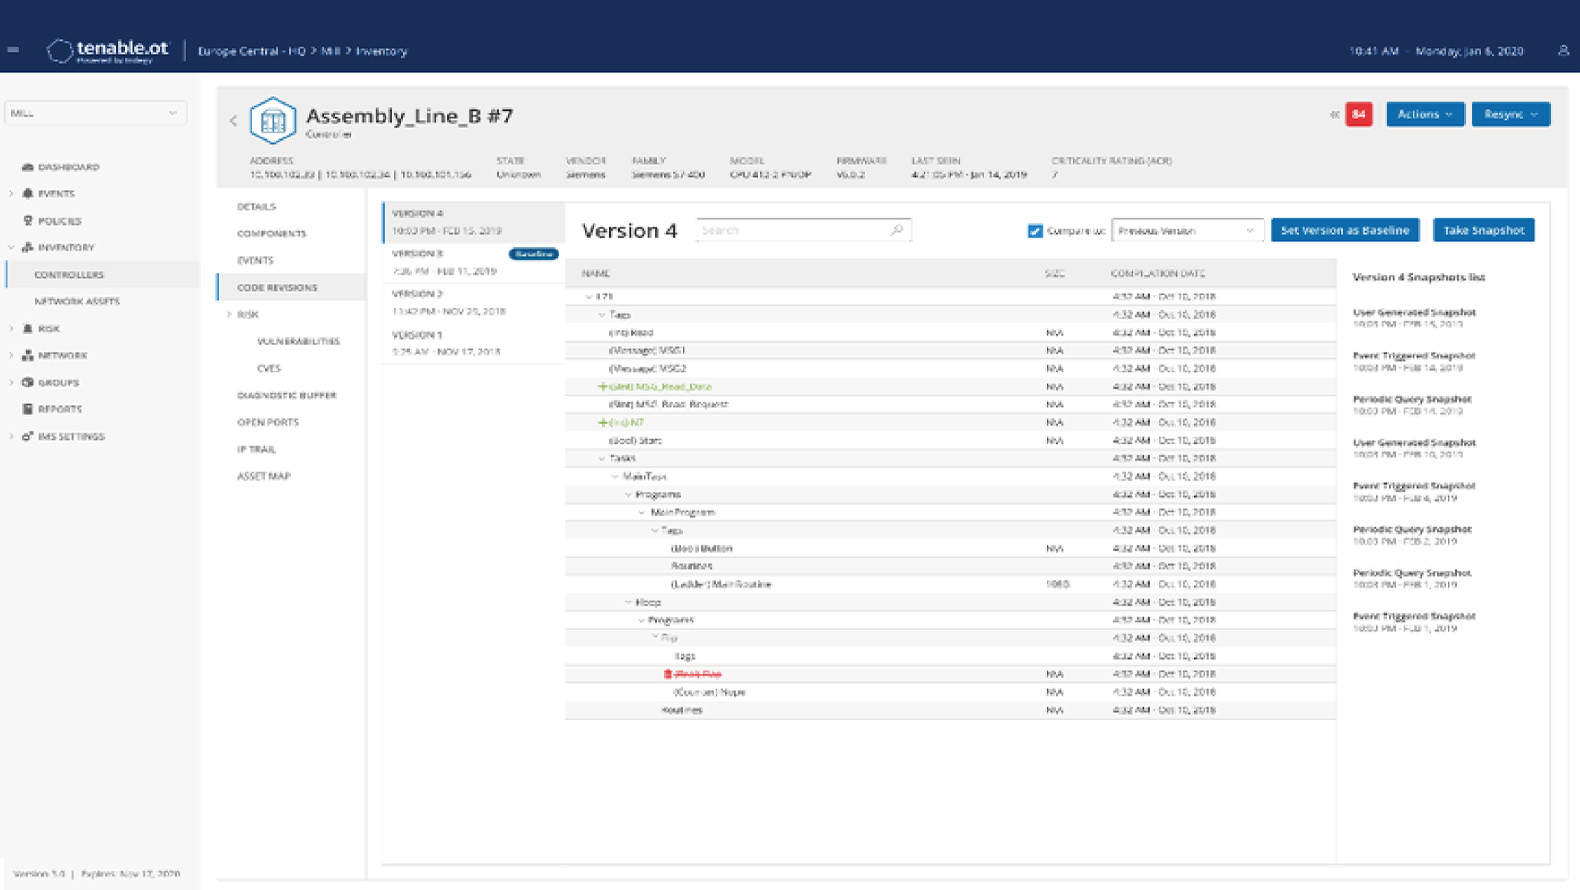Collapse the MainTask tree node
The image size is (1580, 890).
(615, 477)
